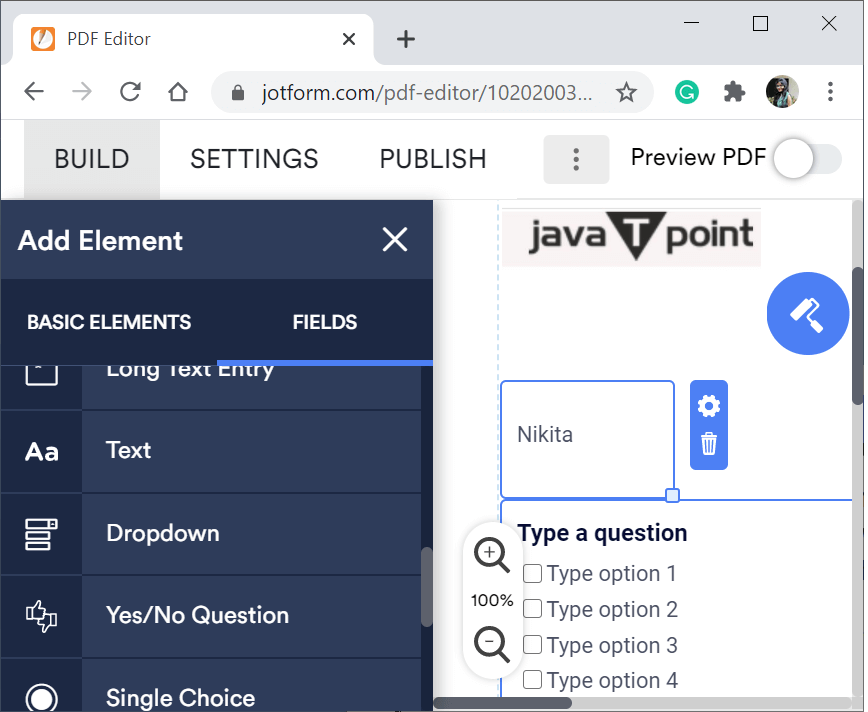Click the 100% zoom level text
This screenshot has height=712, width=868.
492,600
